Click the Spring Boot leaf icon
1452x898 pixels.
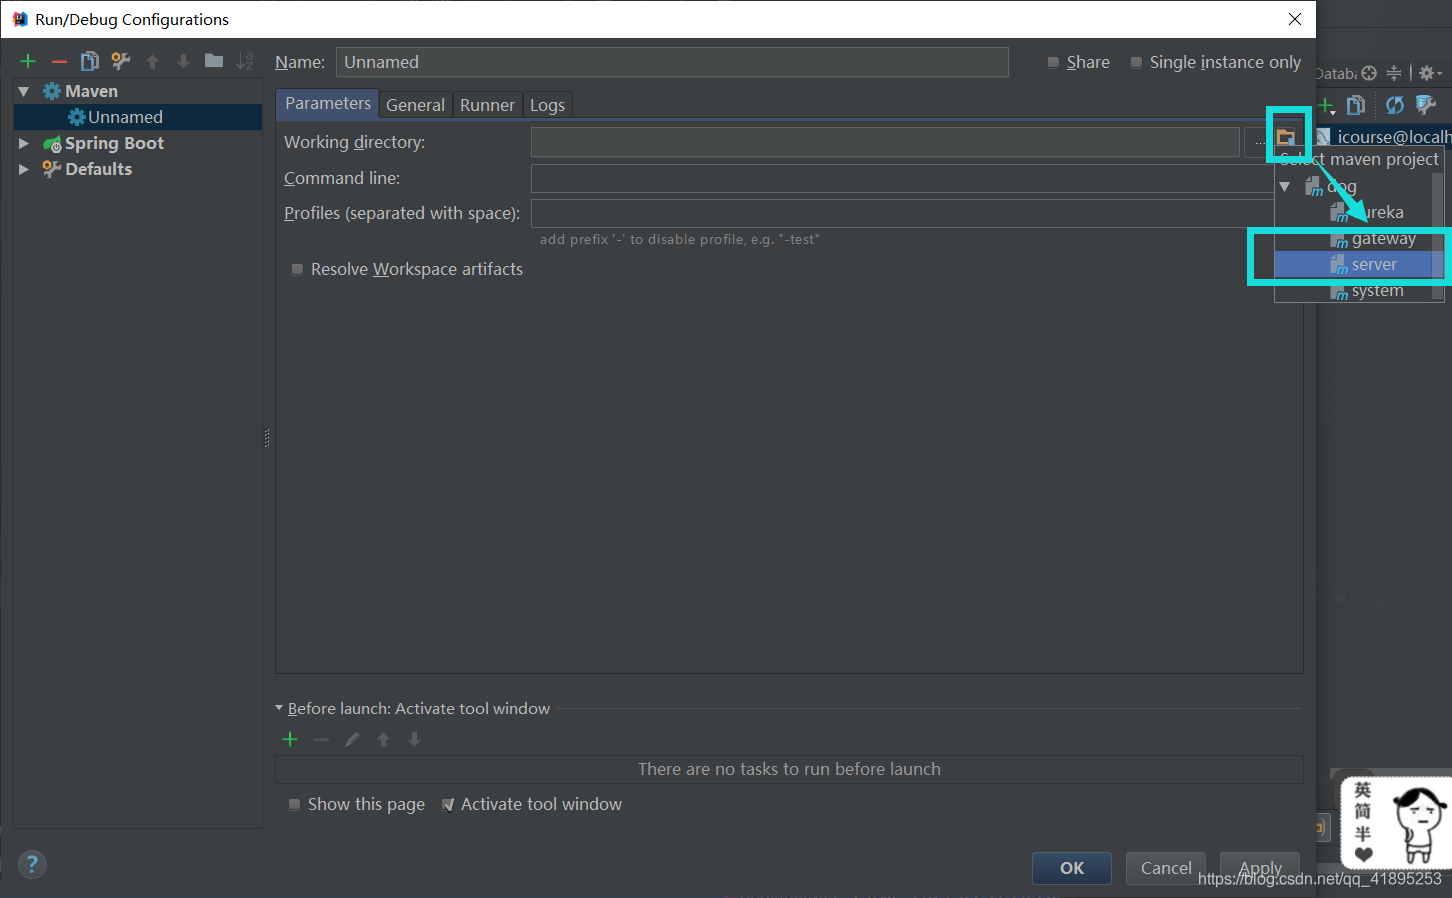52,143
